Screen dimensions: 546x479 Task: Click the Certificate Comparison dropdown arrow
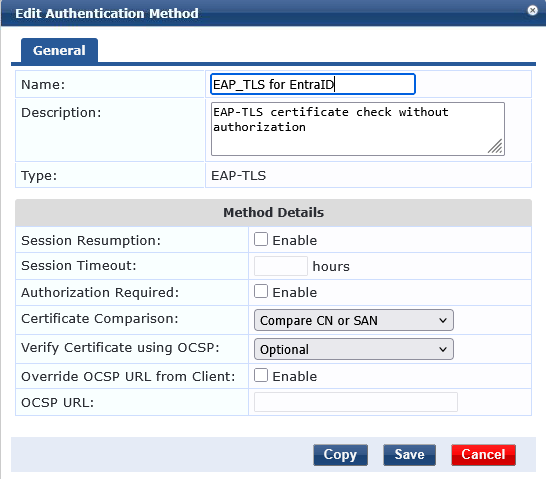coord(443,320)
